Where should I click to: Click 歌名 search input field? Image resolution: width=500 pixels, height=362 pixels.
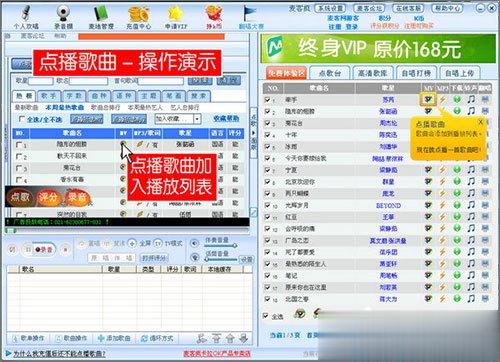(88, 81)
